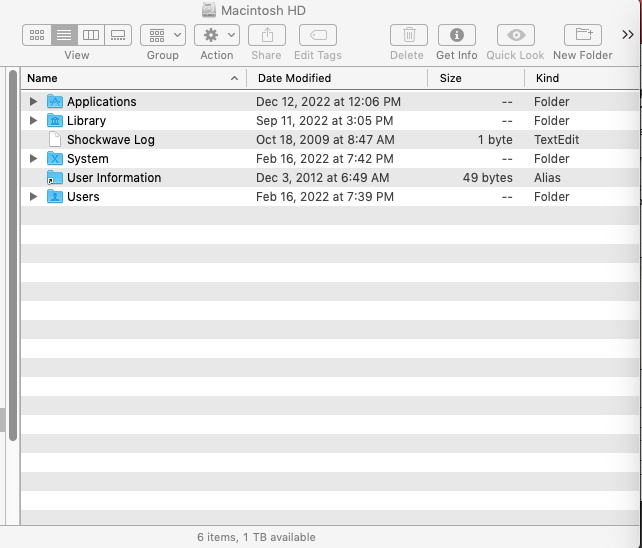Click the Edit Tags button
Viewport: 642px width, 548px height.
tap(318, 35)
